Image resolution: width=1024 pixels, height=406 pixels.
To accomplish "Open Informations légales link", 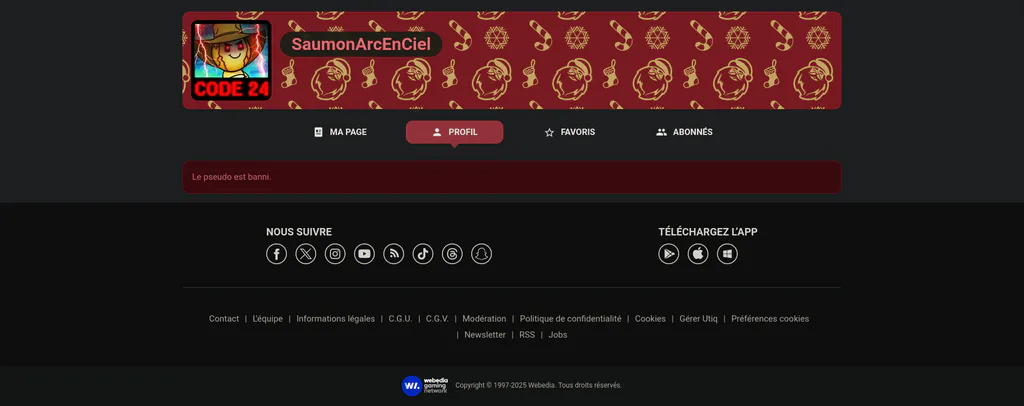I will 336,319.
